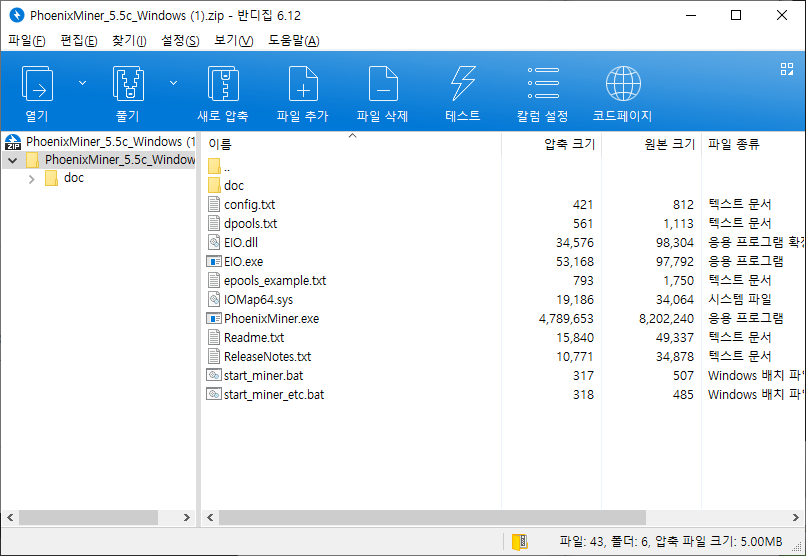Select the ZIP root node in the tree
This screenshot has width=806, height=556.
(x=100, y=141)
